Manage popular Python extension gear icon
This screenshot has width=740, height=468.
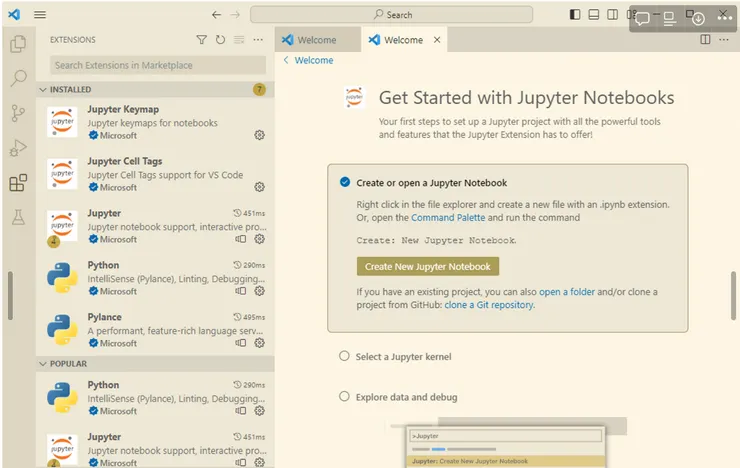pyautogui.click(x=260, y=410)
